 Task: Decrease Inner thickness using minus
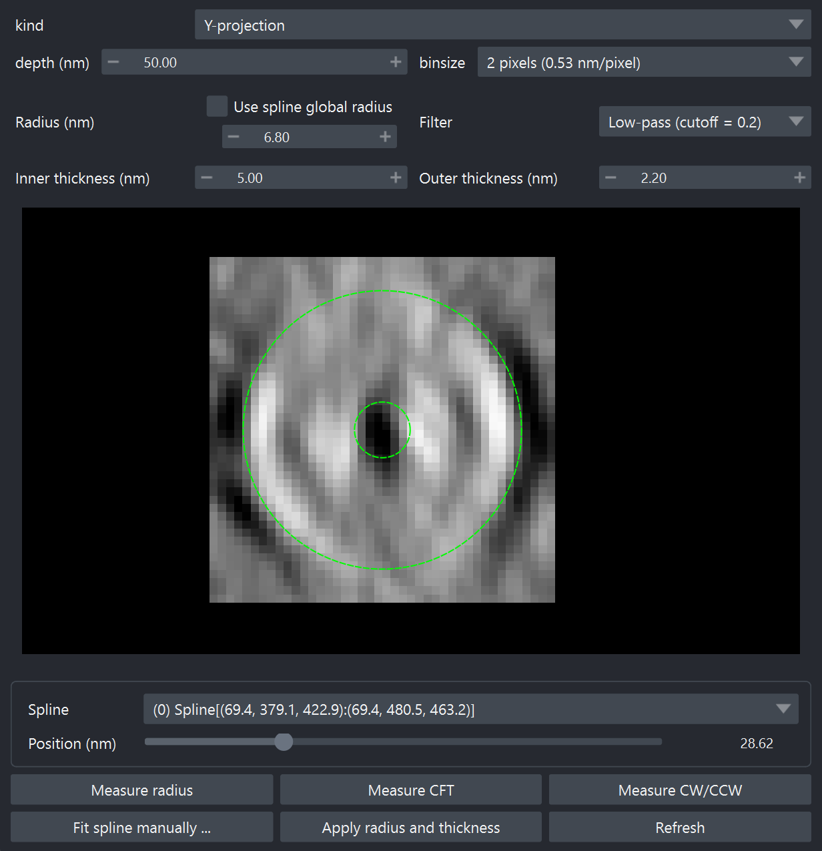207,178
